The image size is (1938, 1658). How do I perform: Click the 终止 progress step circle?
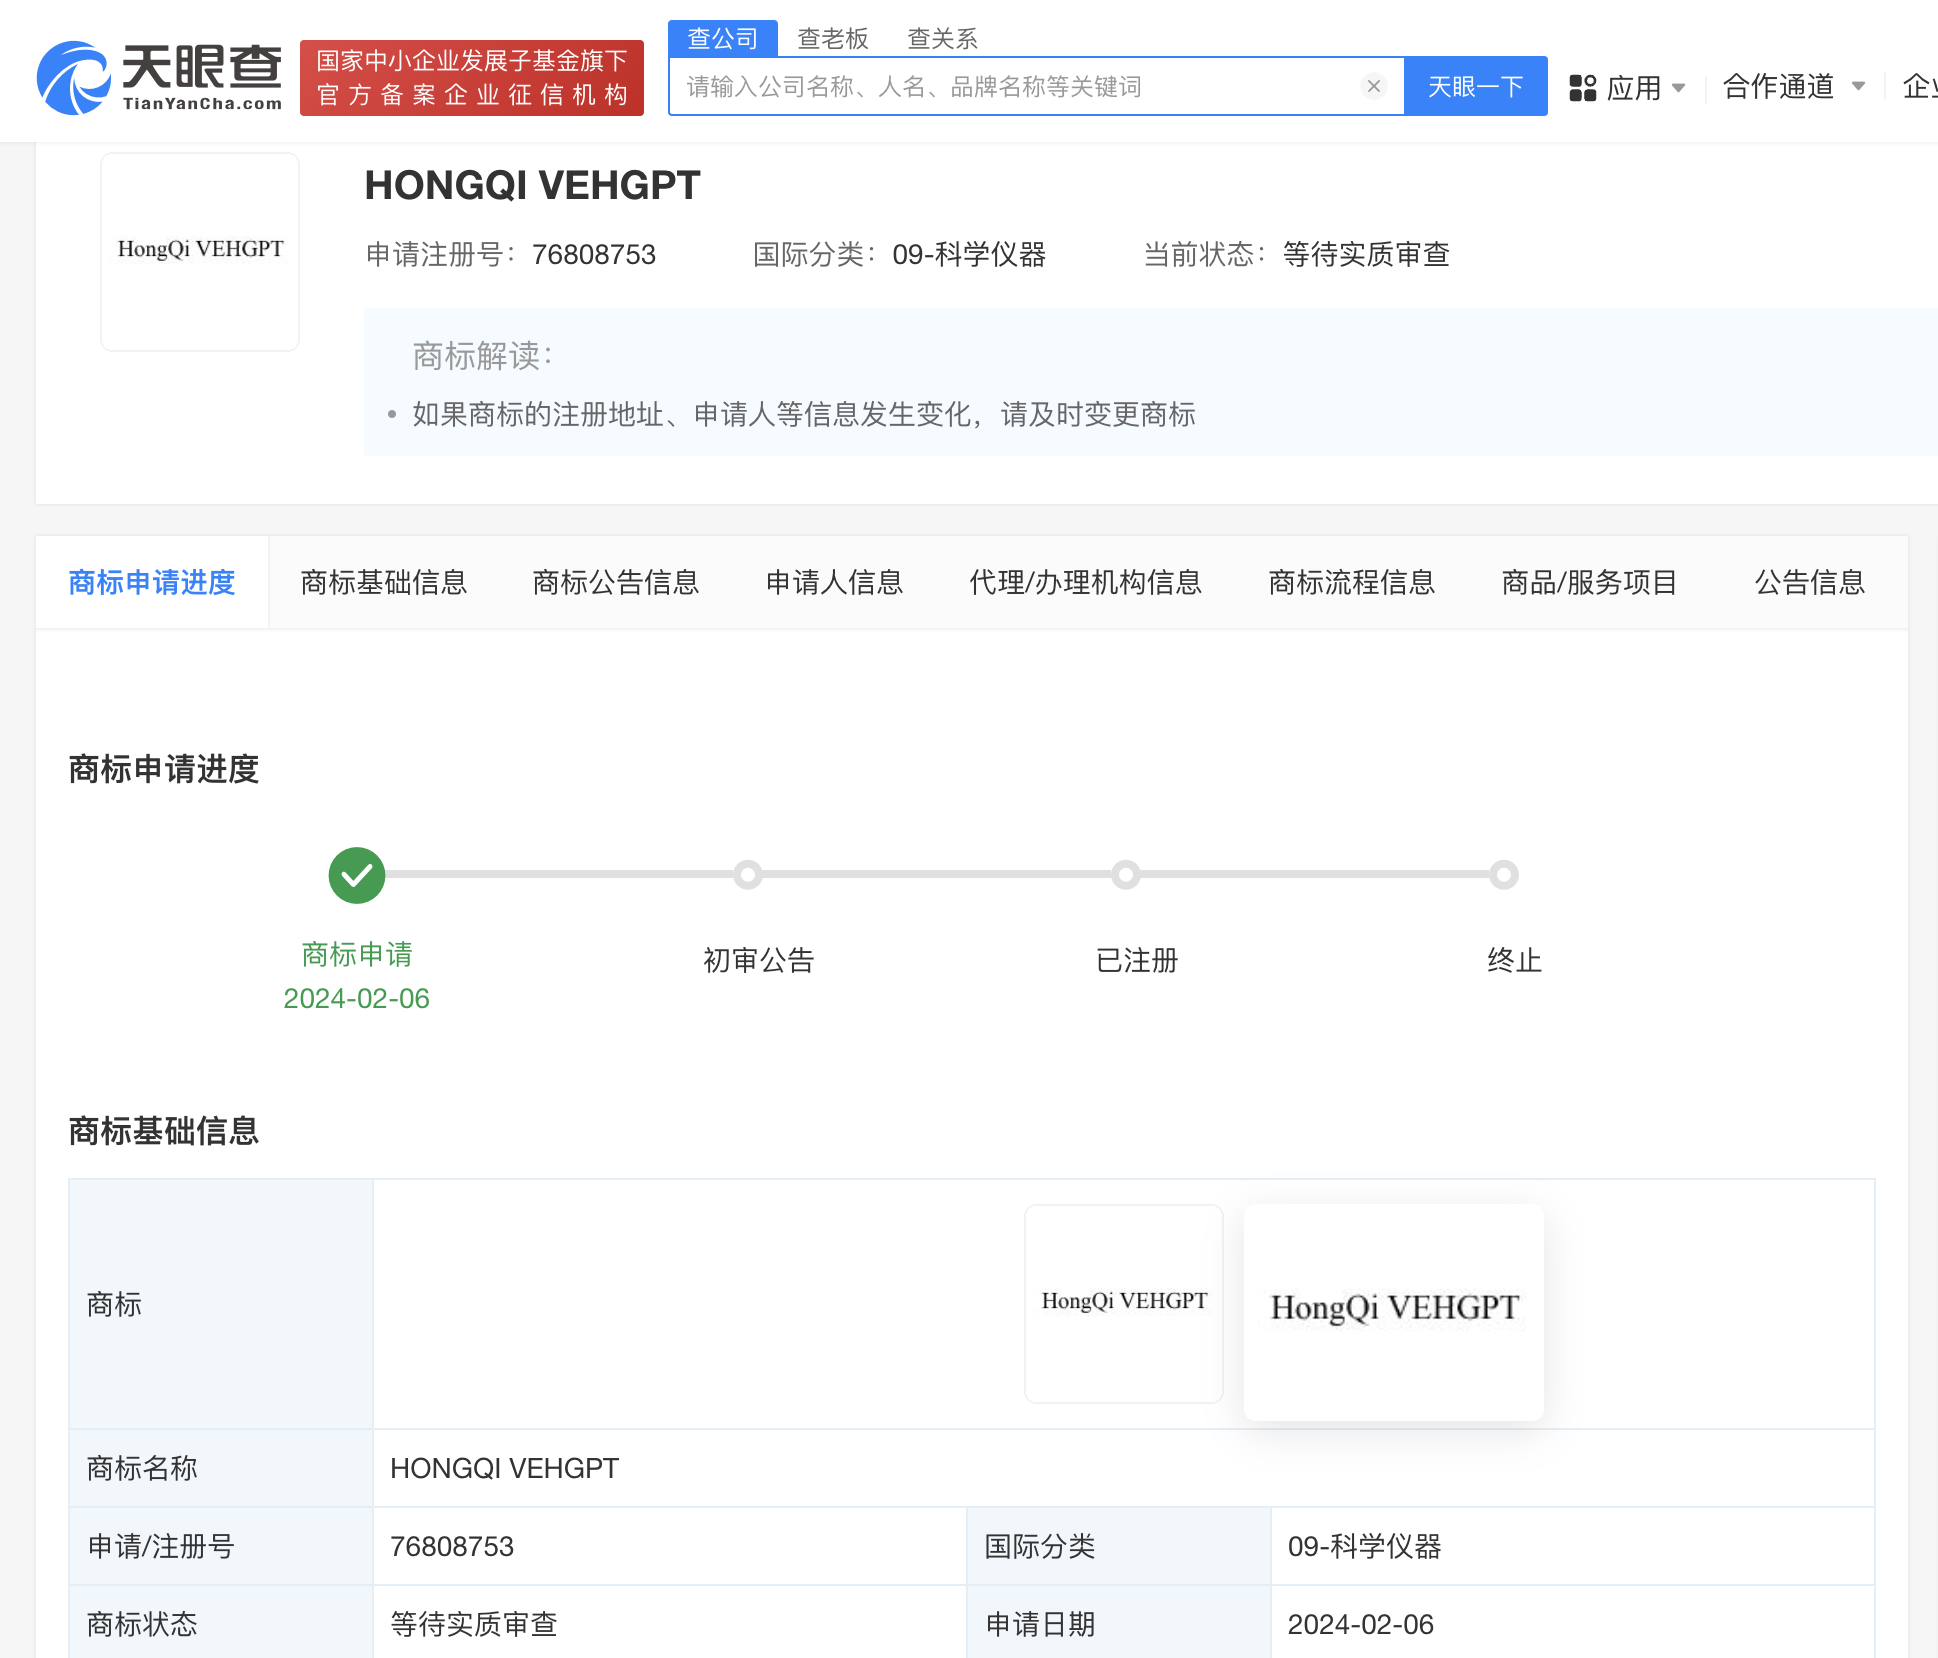click(x=1504, y=875)
